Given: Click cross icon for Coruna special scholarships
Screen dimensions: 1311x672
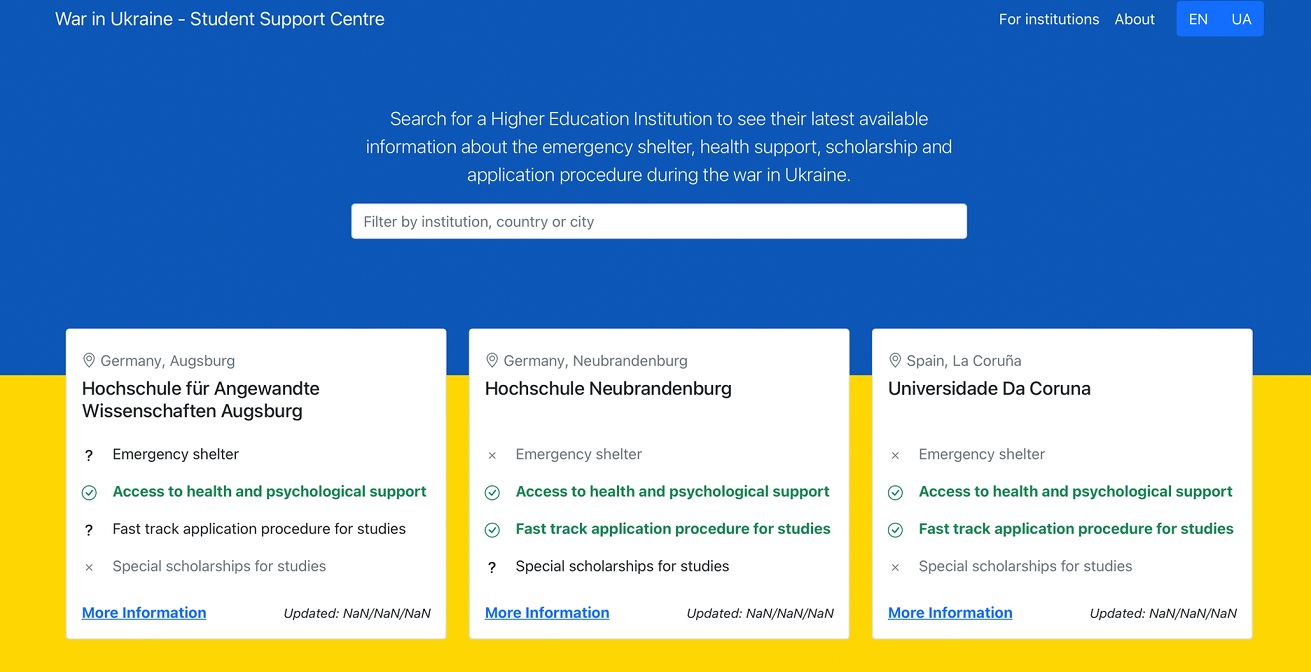Looking at the screenshot, I should 895,567.
